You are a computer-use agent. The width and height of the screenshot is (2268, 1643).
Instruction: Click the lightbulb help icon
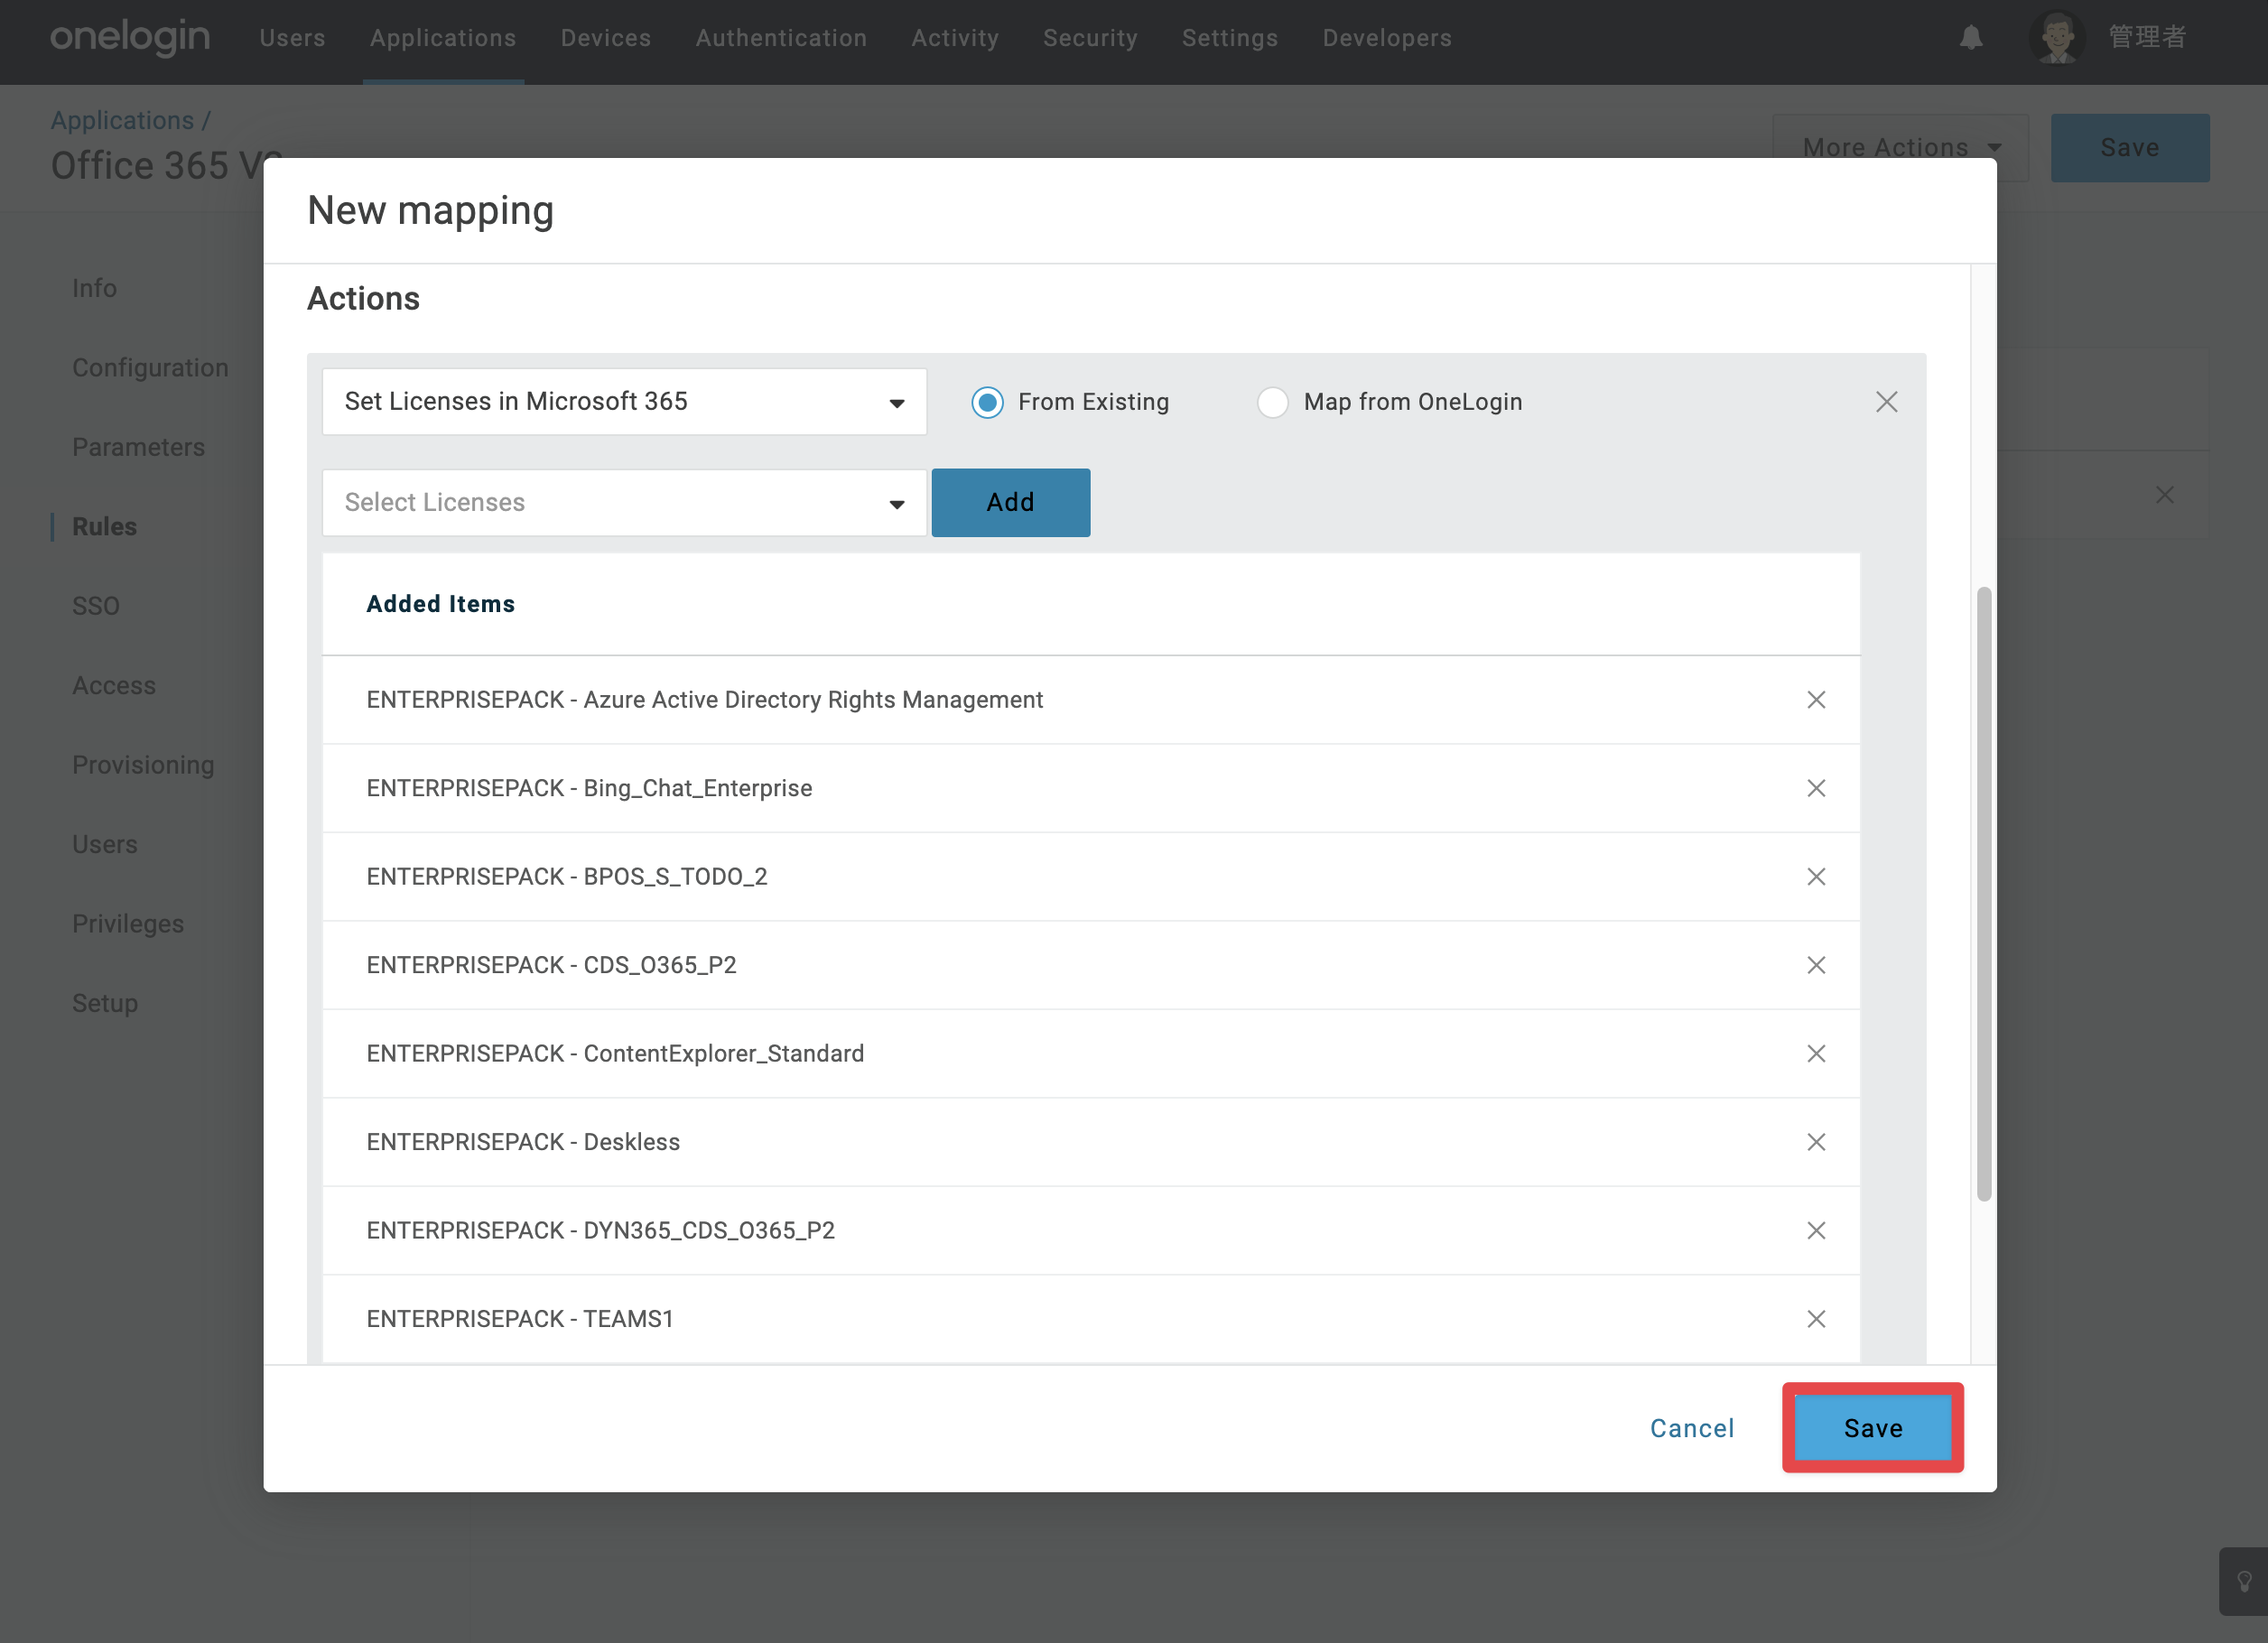(x=2244, y=1582)
